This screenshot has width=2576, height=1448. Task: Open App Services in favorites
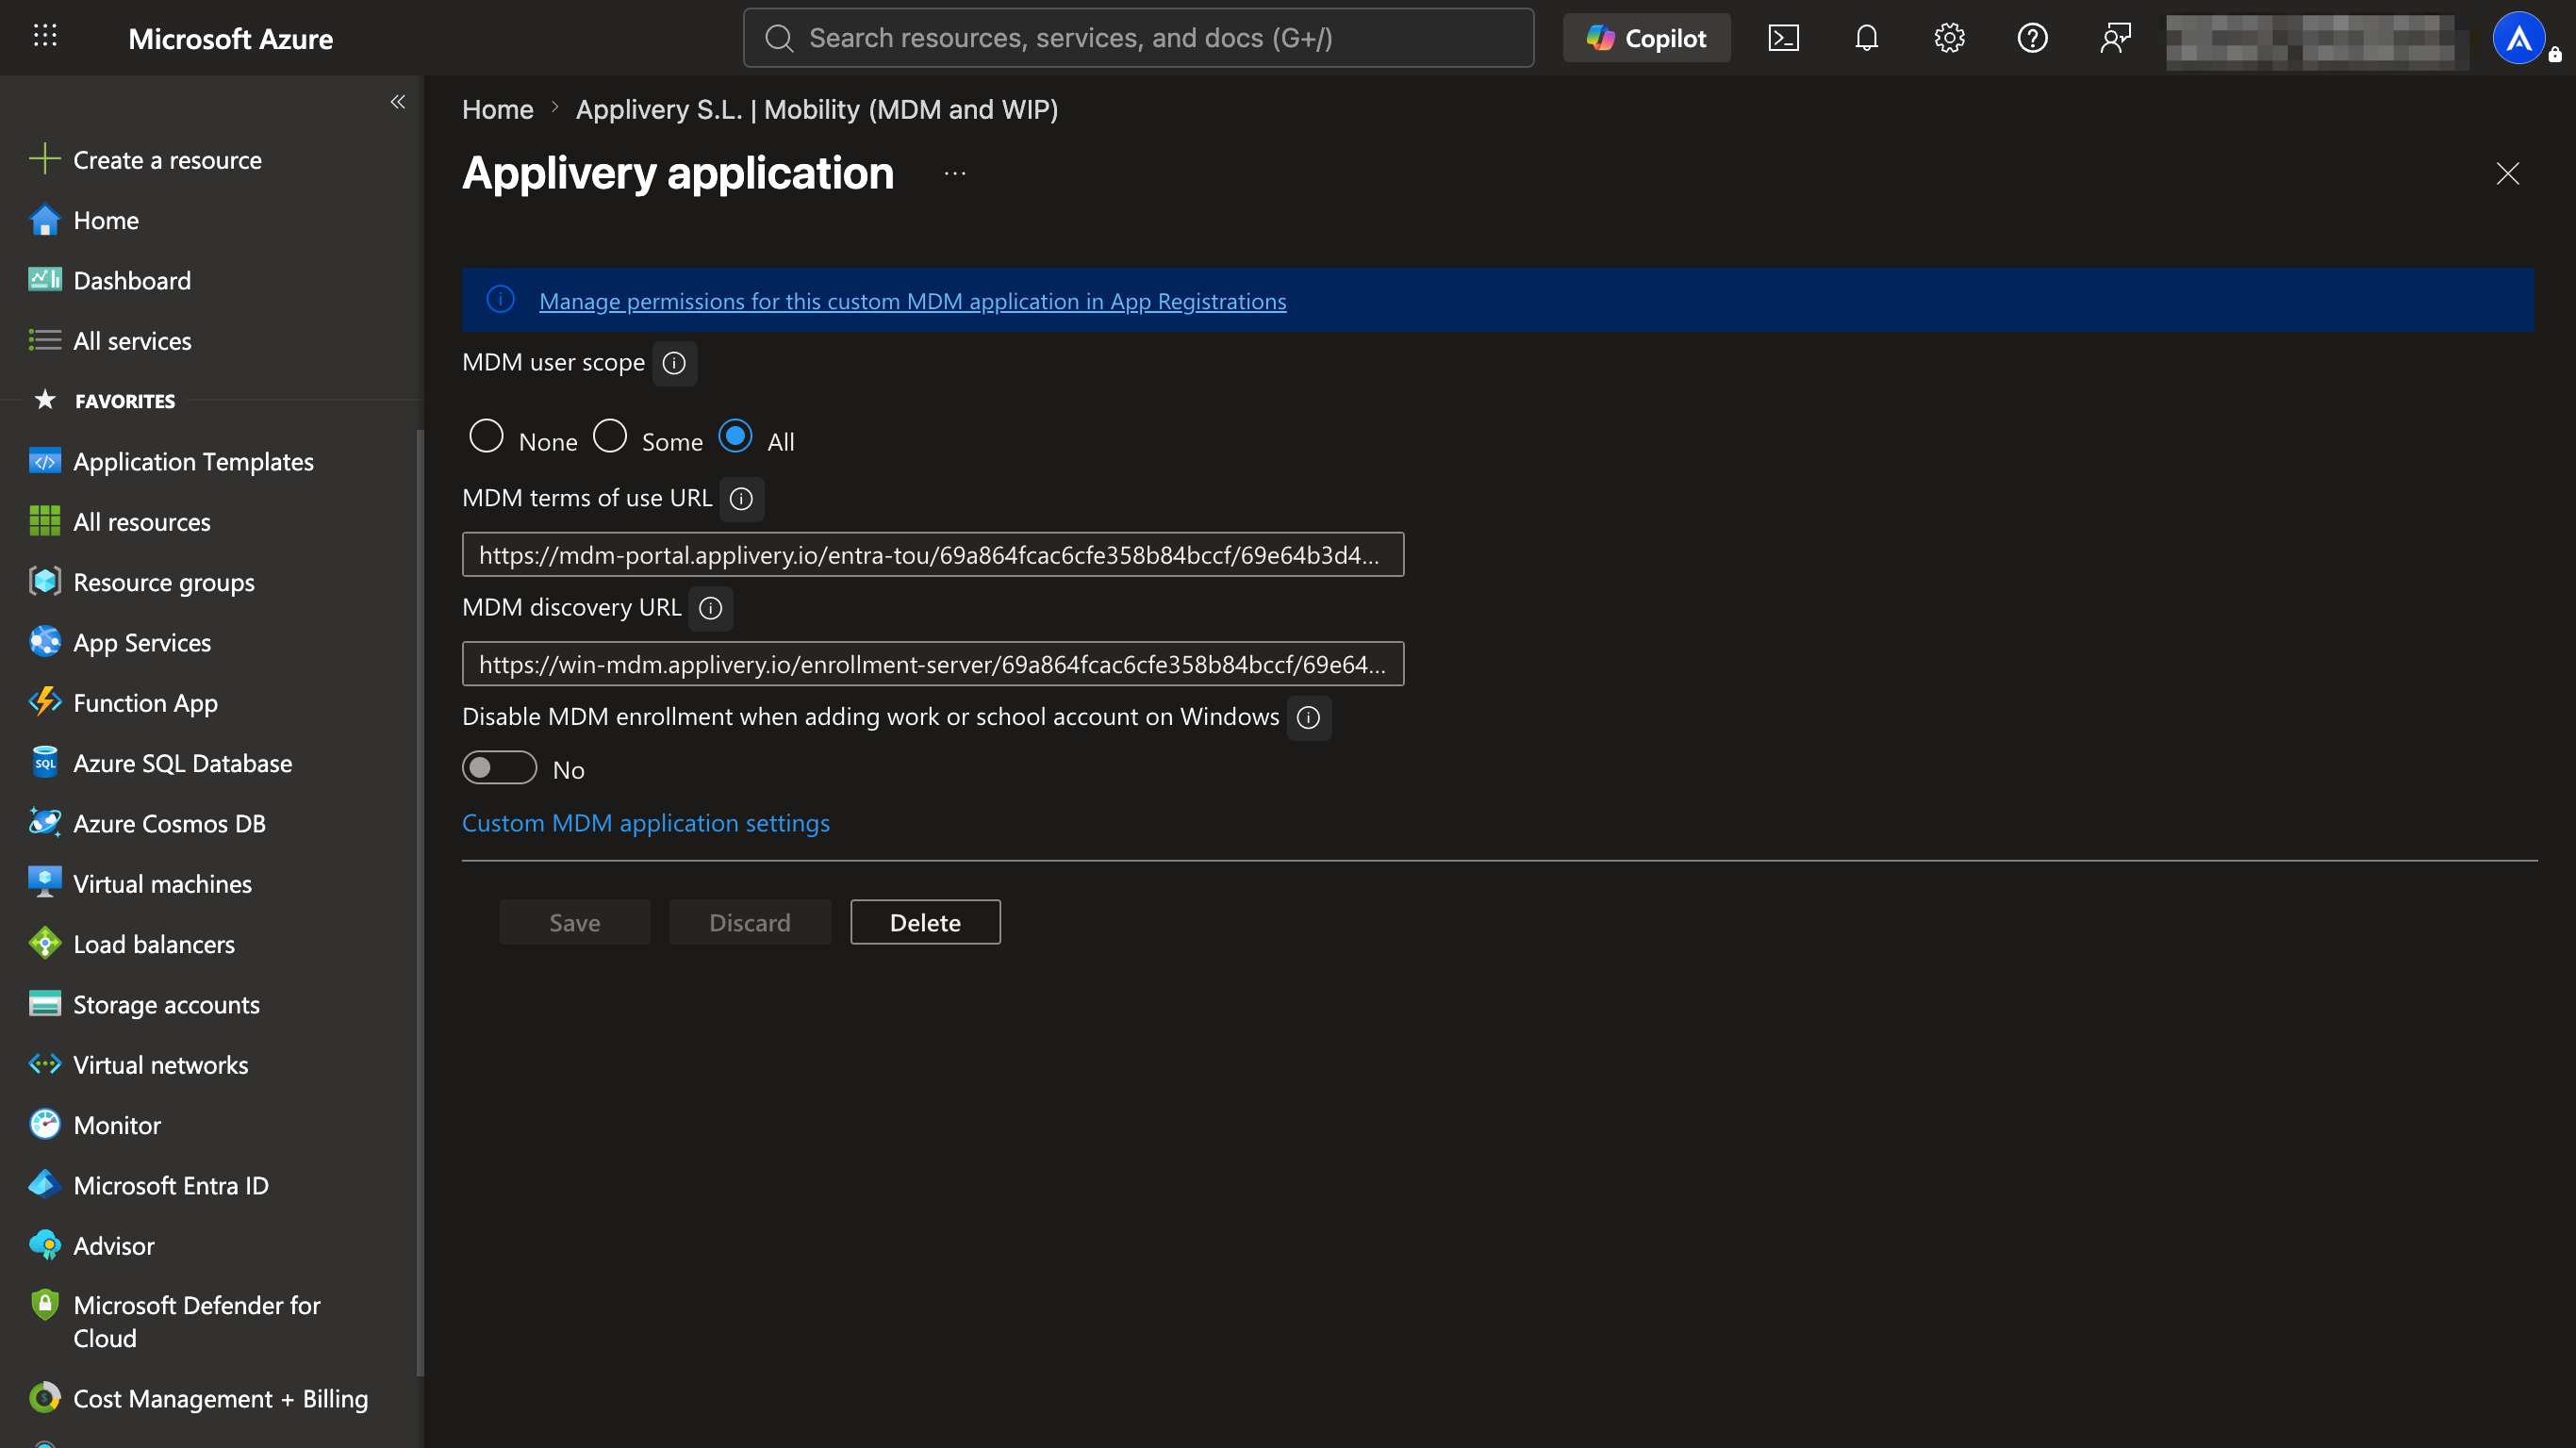tap(120, 642)
